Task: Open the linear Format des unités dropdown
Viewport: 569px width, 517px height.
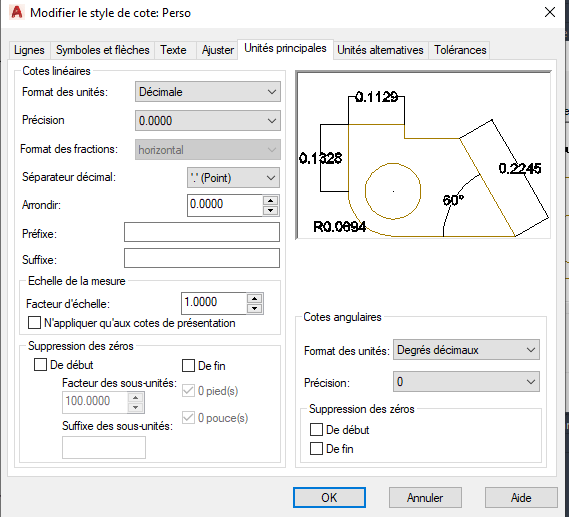Action: click(x=208, y=92)
